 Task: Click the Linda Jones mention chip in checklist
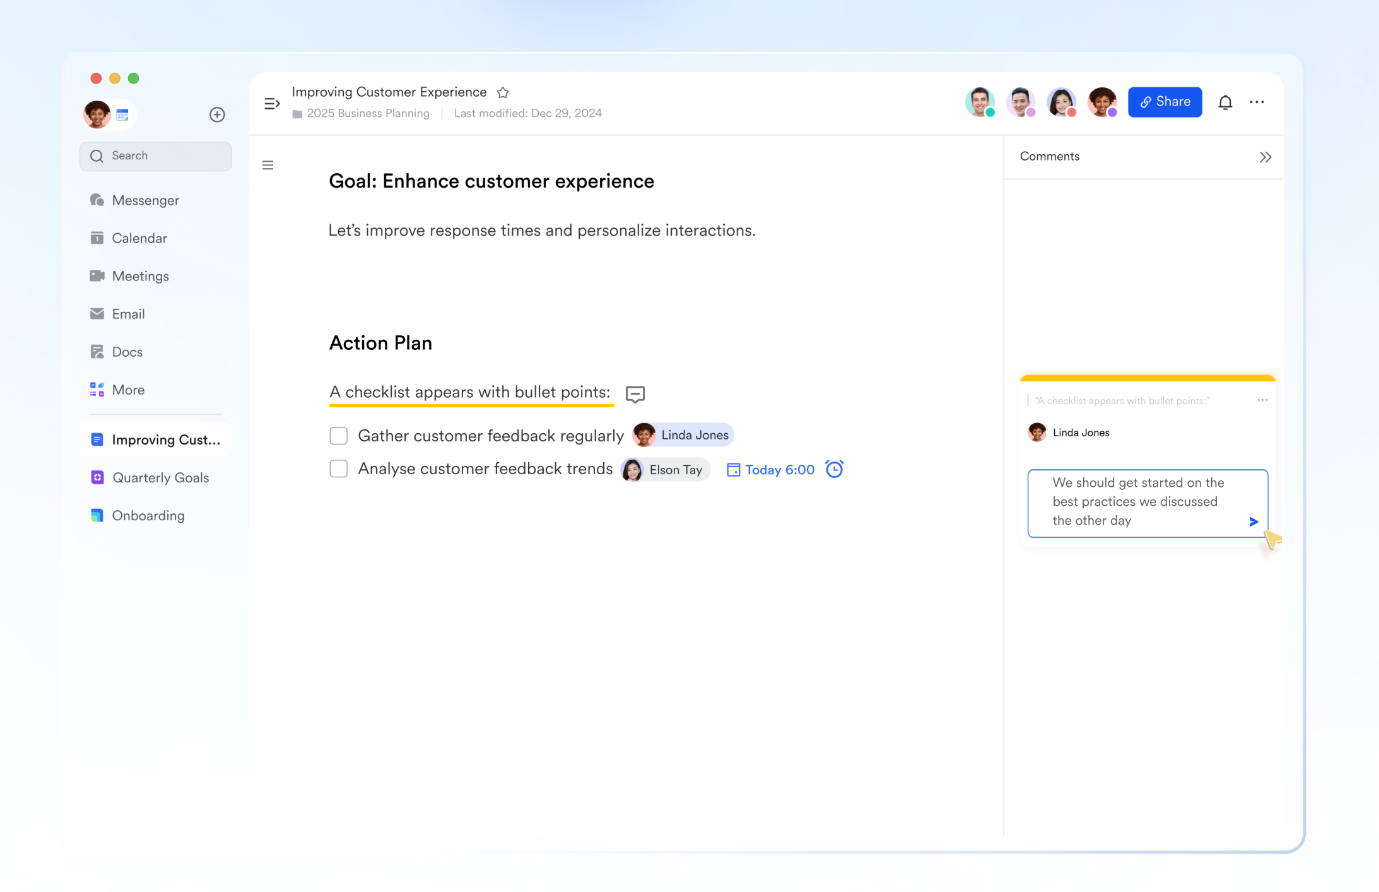(x=683, y=435)
